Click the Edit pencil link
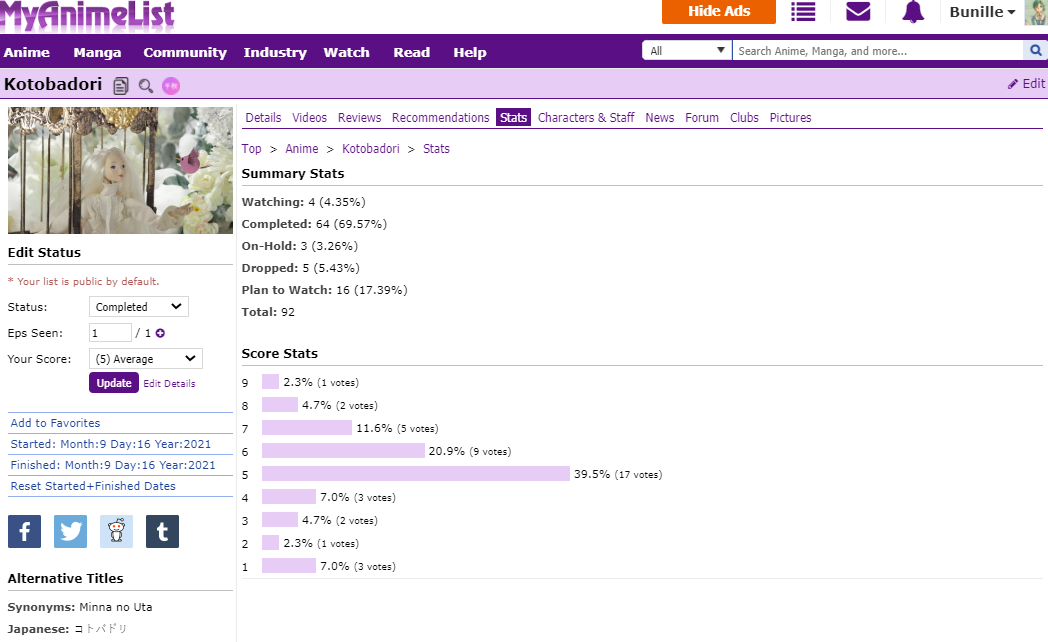 pos(1027,84)
